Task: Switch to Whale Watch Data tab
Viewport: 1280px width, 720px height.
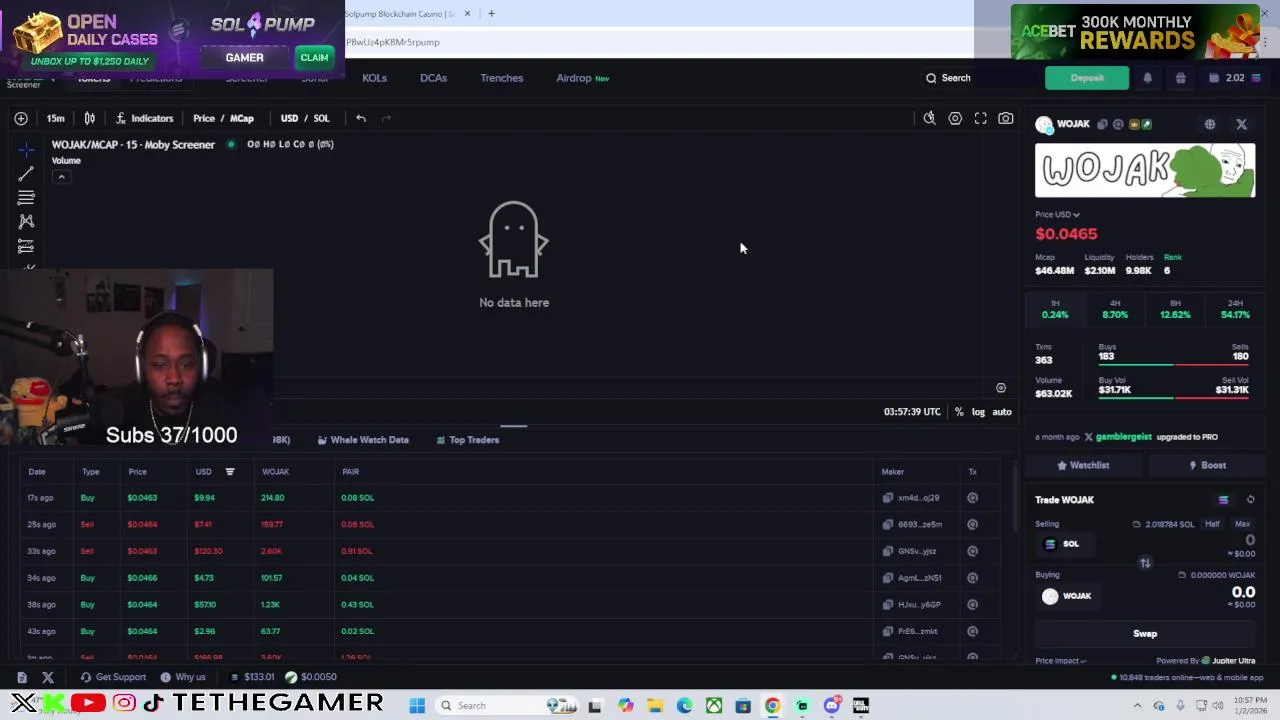Action: (x=362, y=440)
